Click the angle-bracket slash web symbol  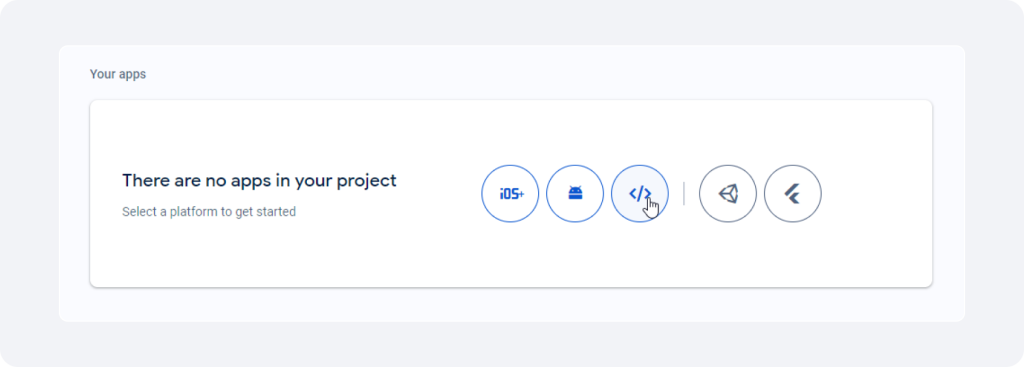[x=640, y=193]
